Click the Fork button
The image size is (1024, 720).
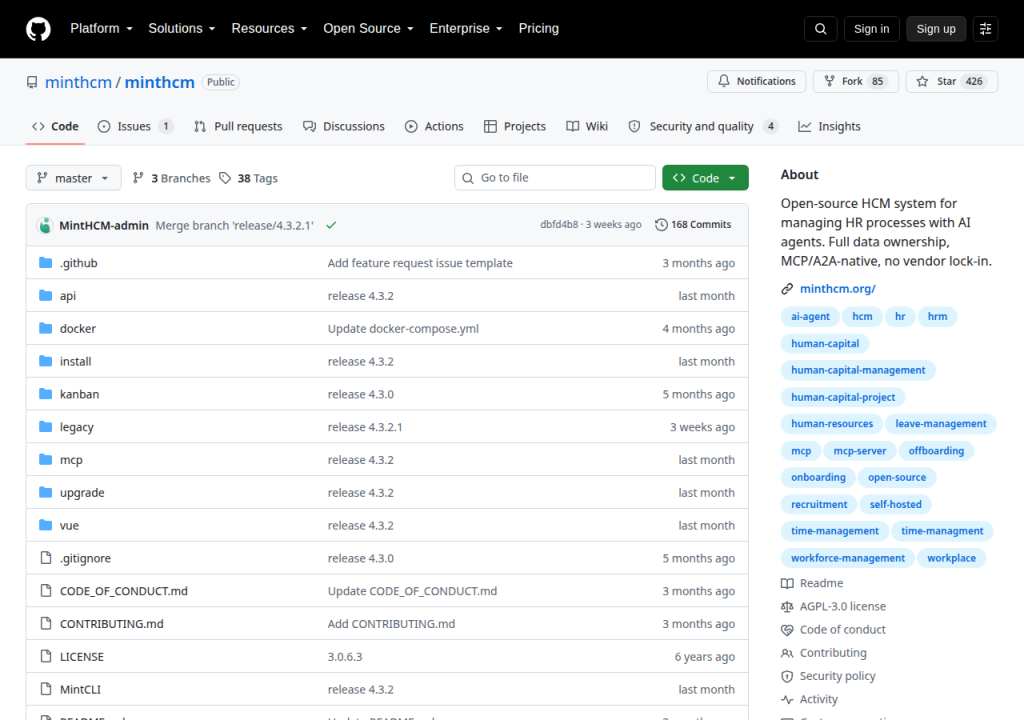pyautogui.click(x=856, y=81)
